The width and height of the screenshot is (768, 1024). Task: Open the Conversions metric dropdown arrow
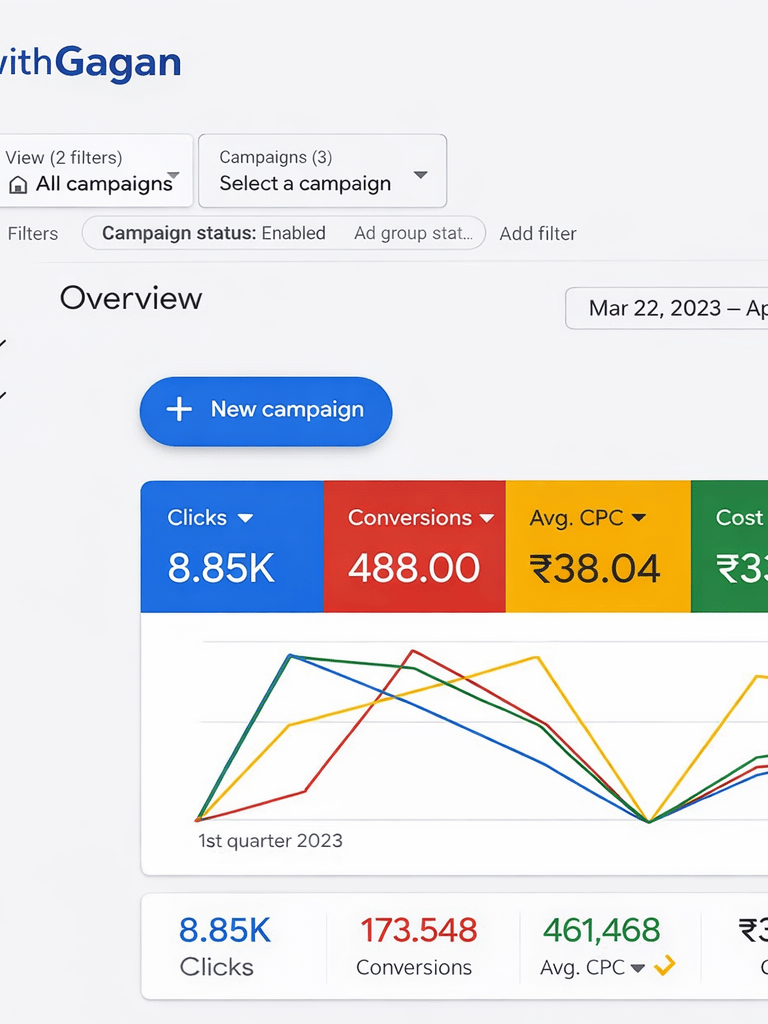tap(487, 519)
